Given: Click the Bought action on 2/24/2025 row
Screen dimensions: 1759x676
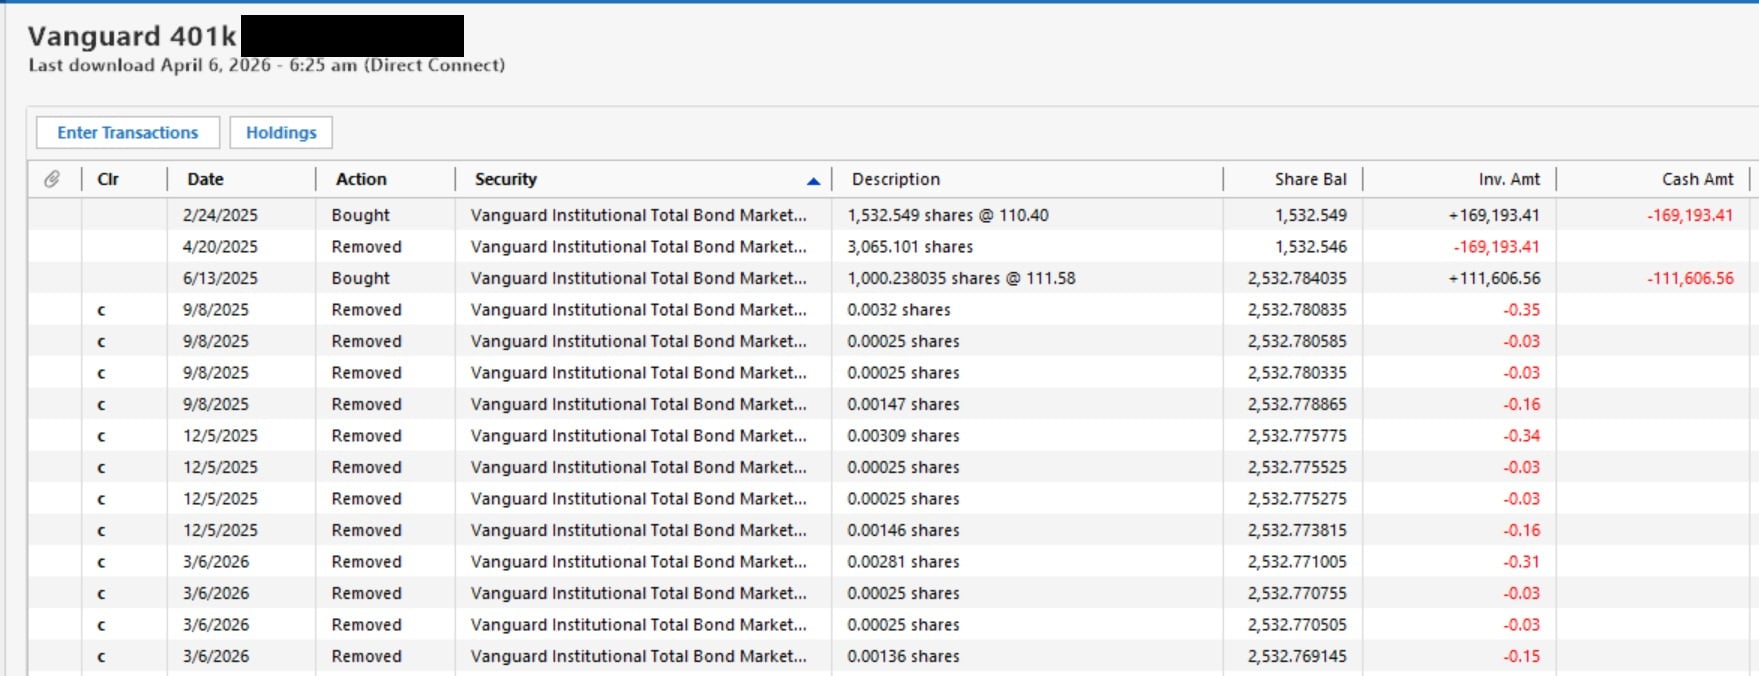Looking at the screenshot, I should (x=360, y=215).
